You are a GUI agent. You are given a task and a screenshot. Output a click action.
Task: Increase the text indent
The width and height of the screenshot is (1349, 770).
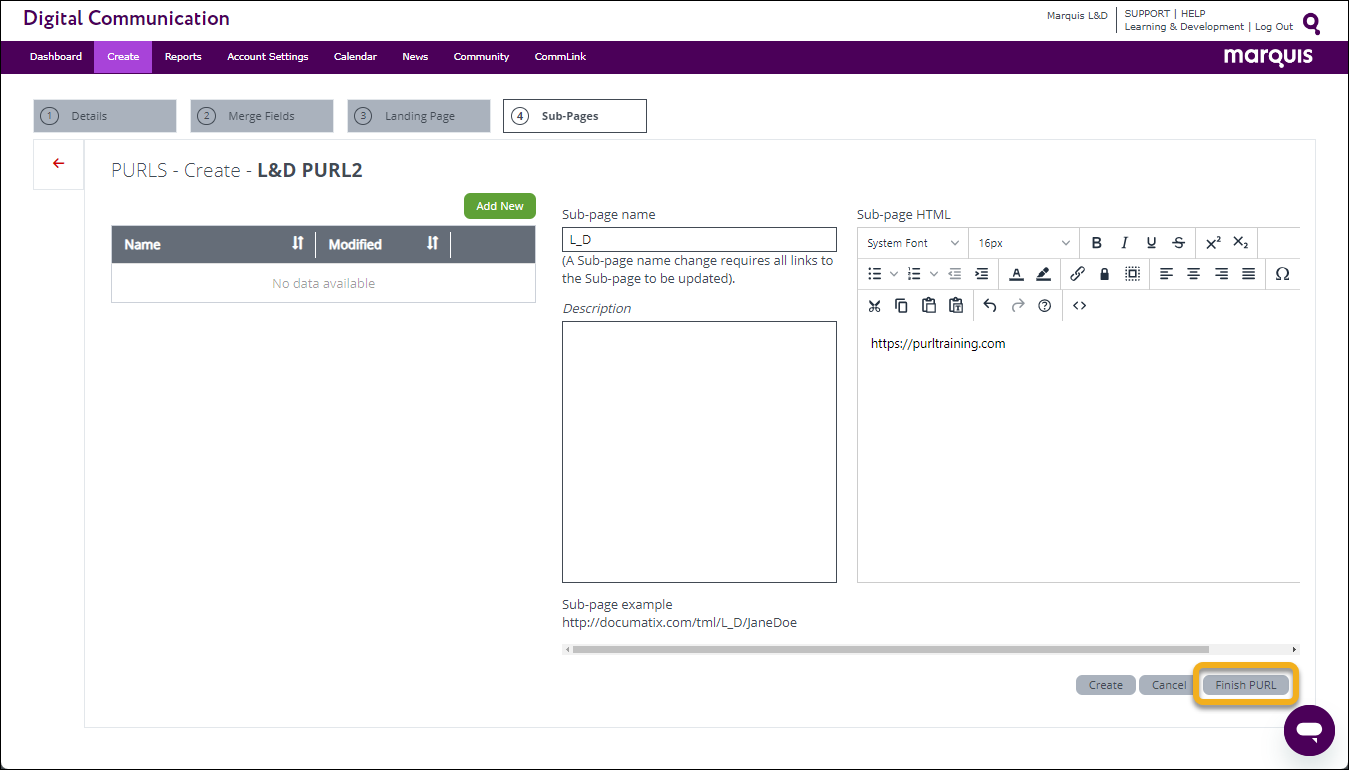[x=981, y=274]
